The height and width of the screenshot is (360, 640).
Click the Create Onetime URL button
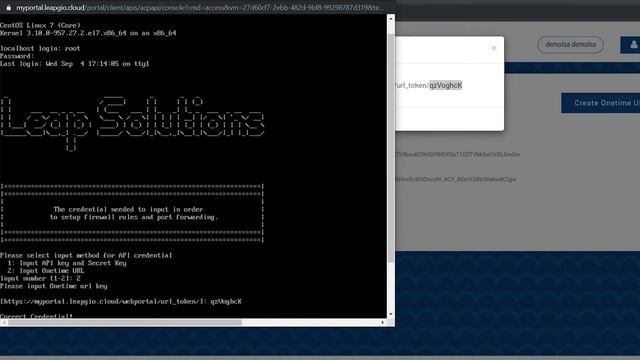coord(601,103)
